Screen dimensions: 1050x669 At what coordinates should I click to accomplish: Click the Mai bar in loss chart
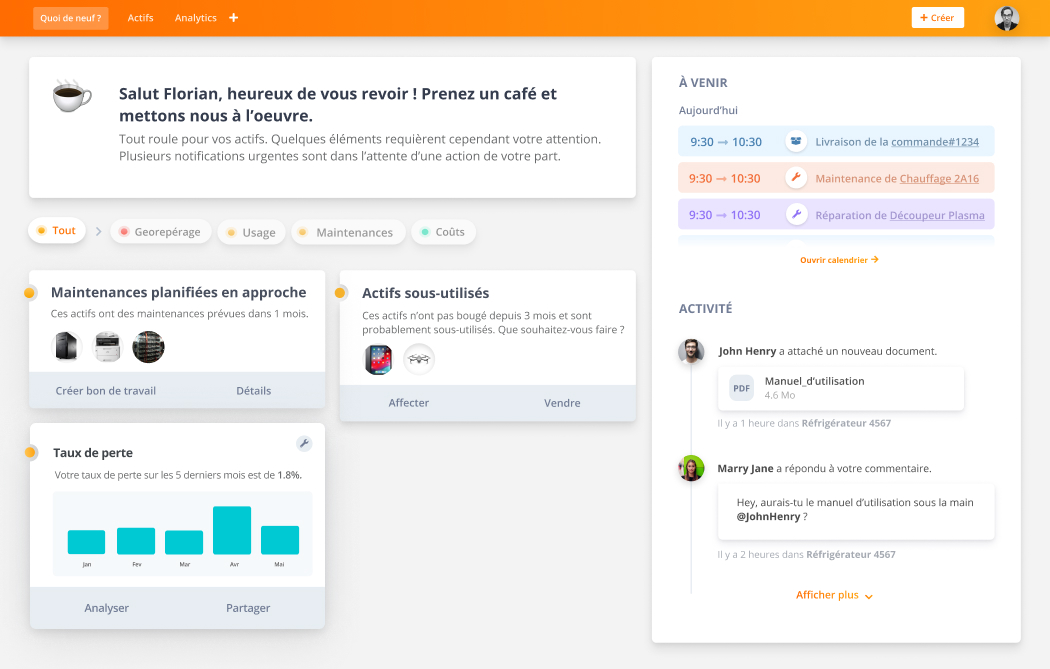[280, 540]
